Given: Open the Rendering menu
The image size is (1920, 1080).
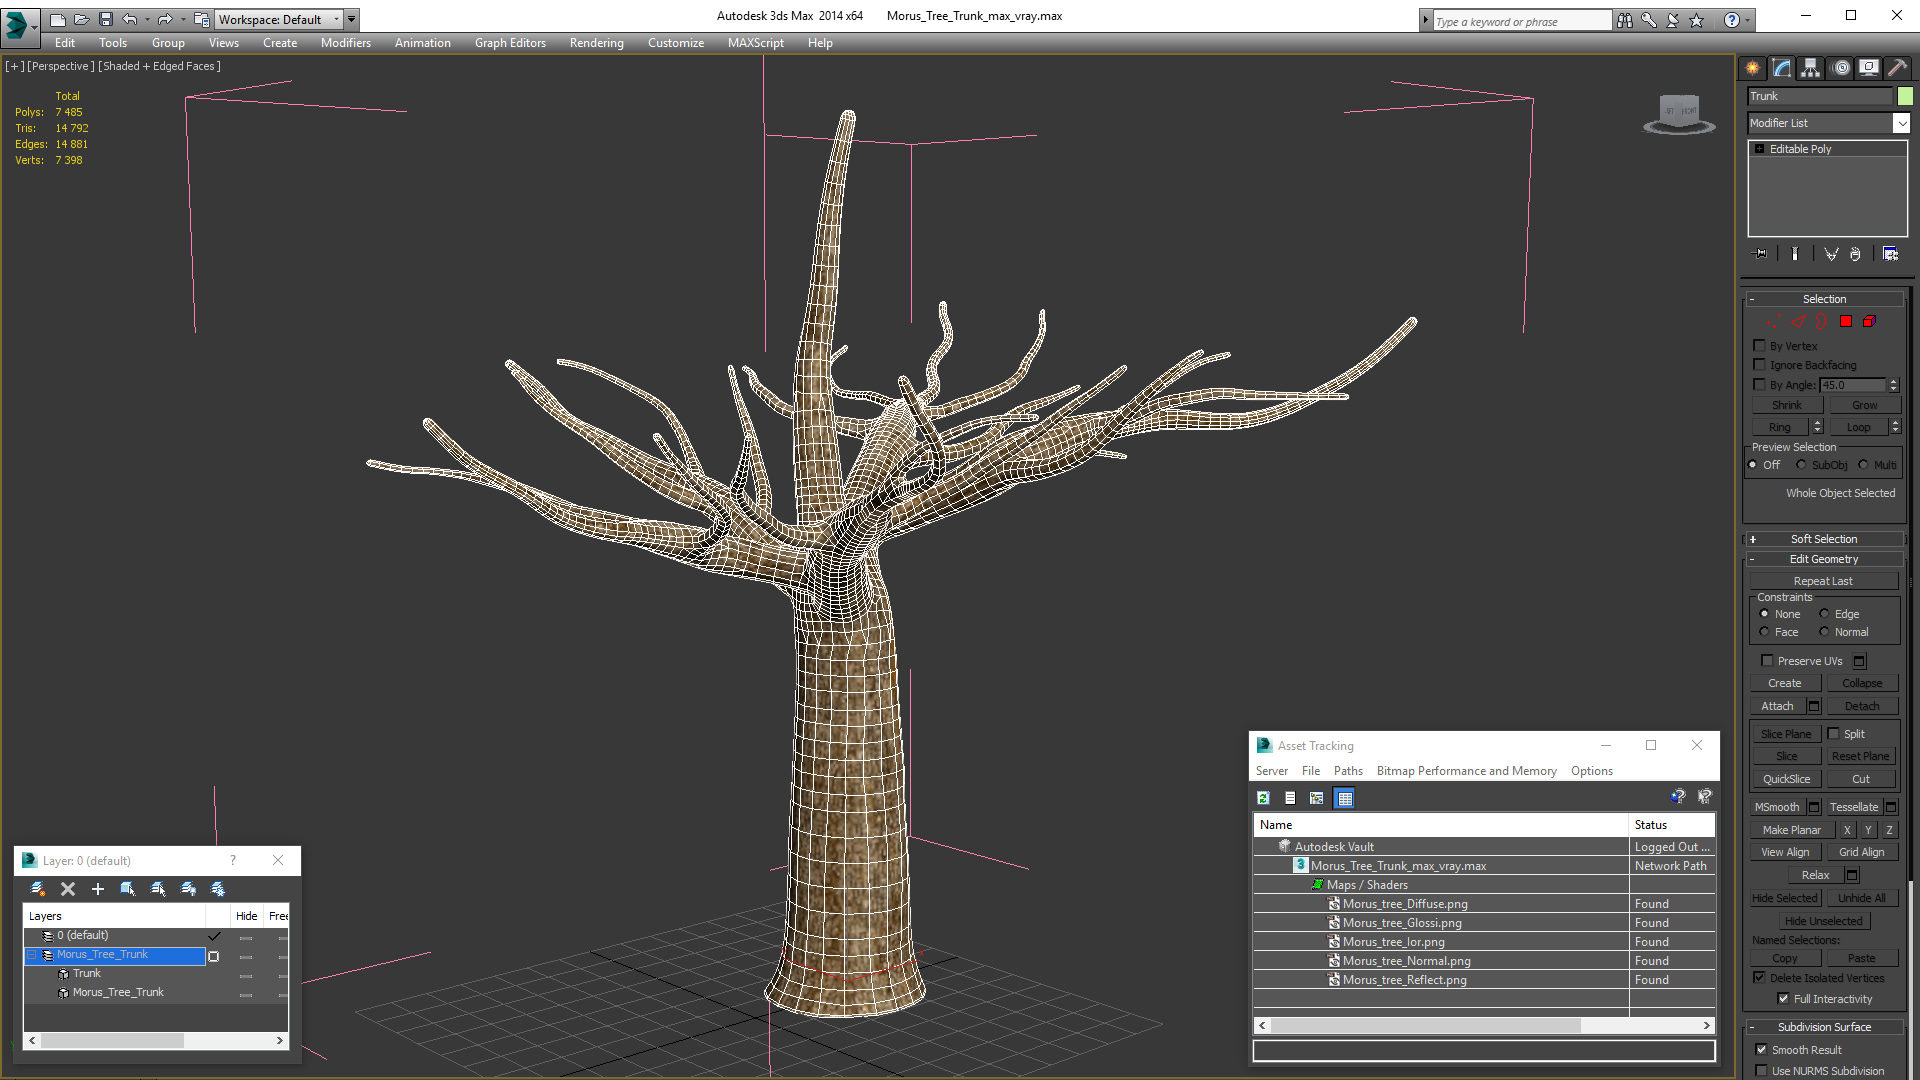Looking at the screenshot, I should [x=596, y=43].
